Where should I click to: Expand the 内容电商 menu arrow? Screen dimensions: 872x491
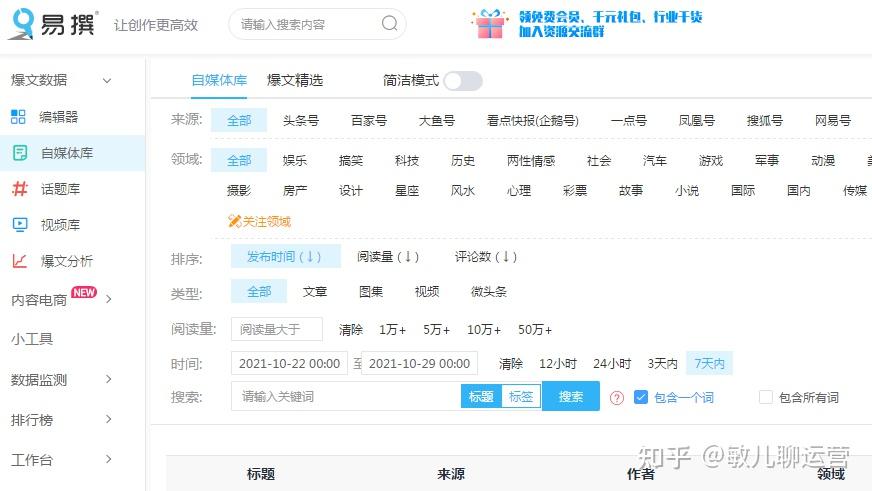click(x=109, y=299)
